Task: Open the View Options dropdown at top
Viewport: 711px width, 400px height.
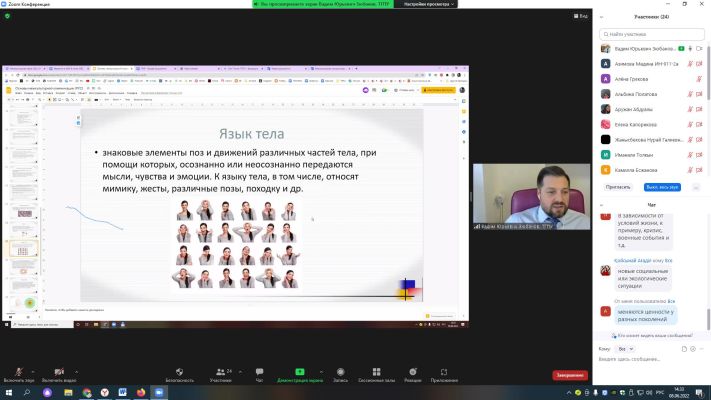Action: tap(429, 4)
